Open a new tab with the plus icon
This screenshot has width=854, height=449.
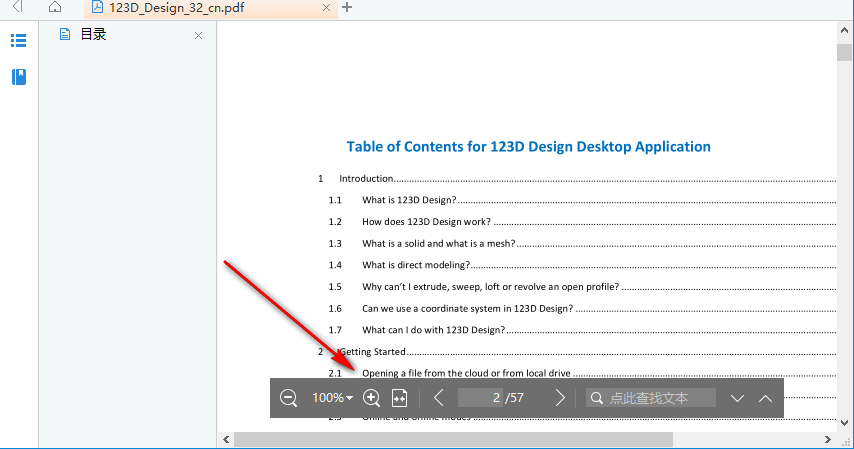point(347,8)
